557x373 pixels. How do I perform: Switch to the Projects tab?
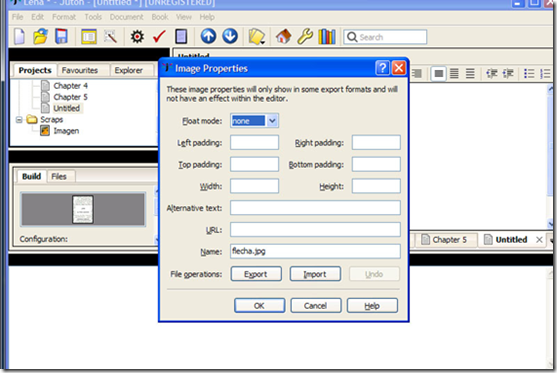(x=35, y=70)
